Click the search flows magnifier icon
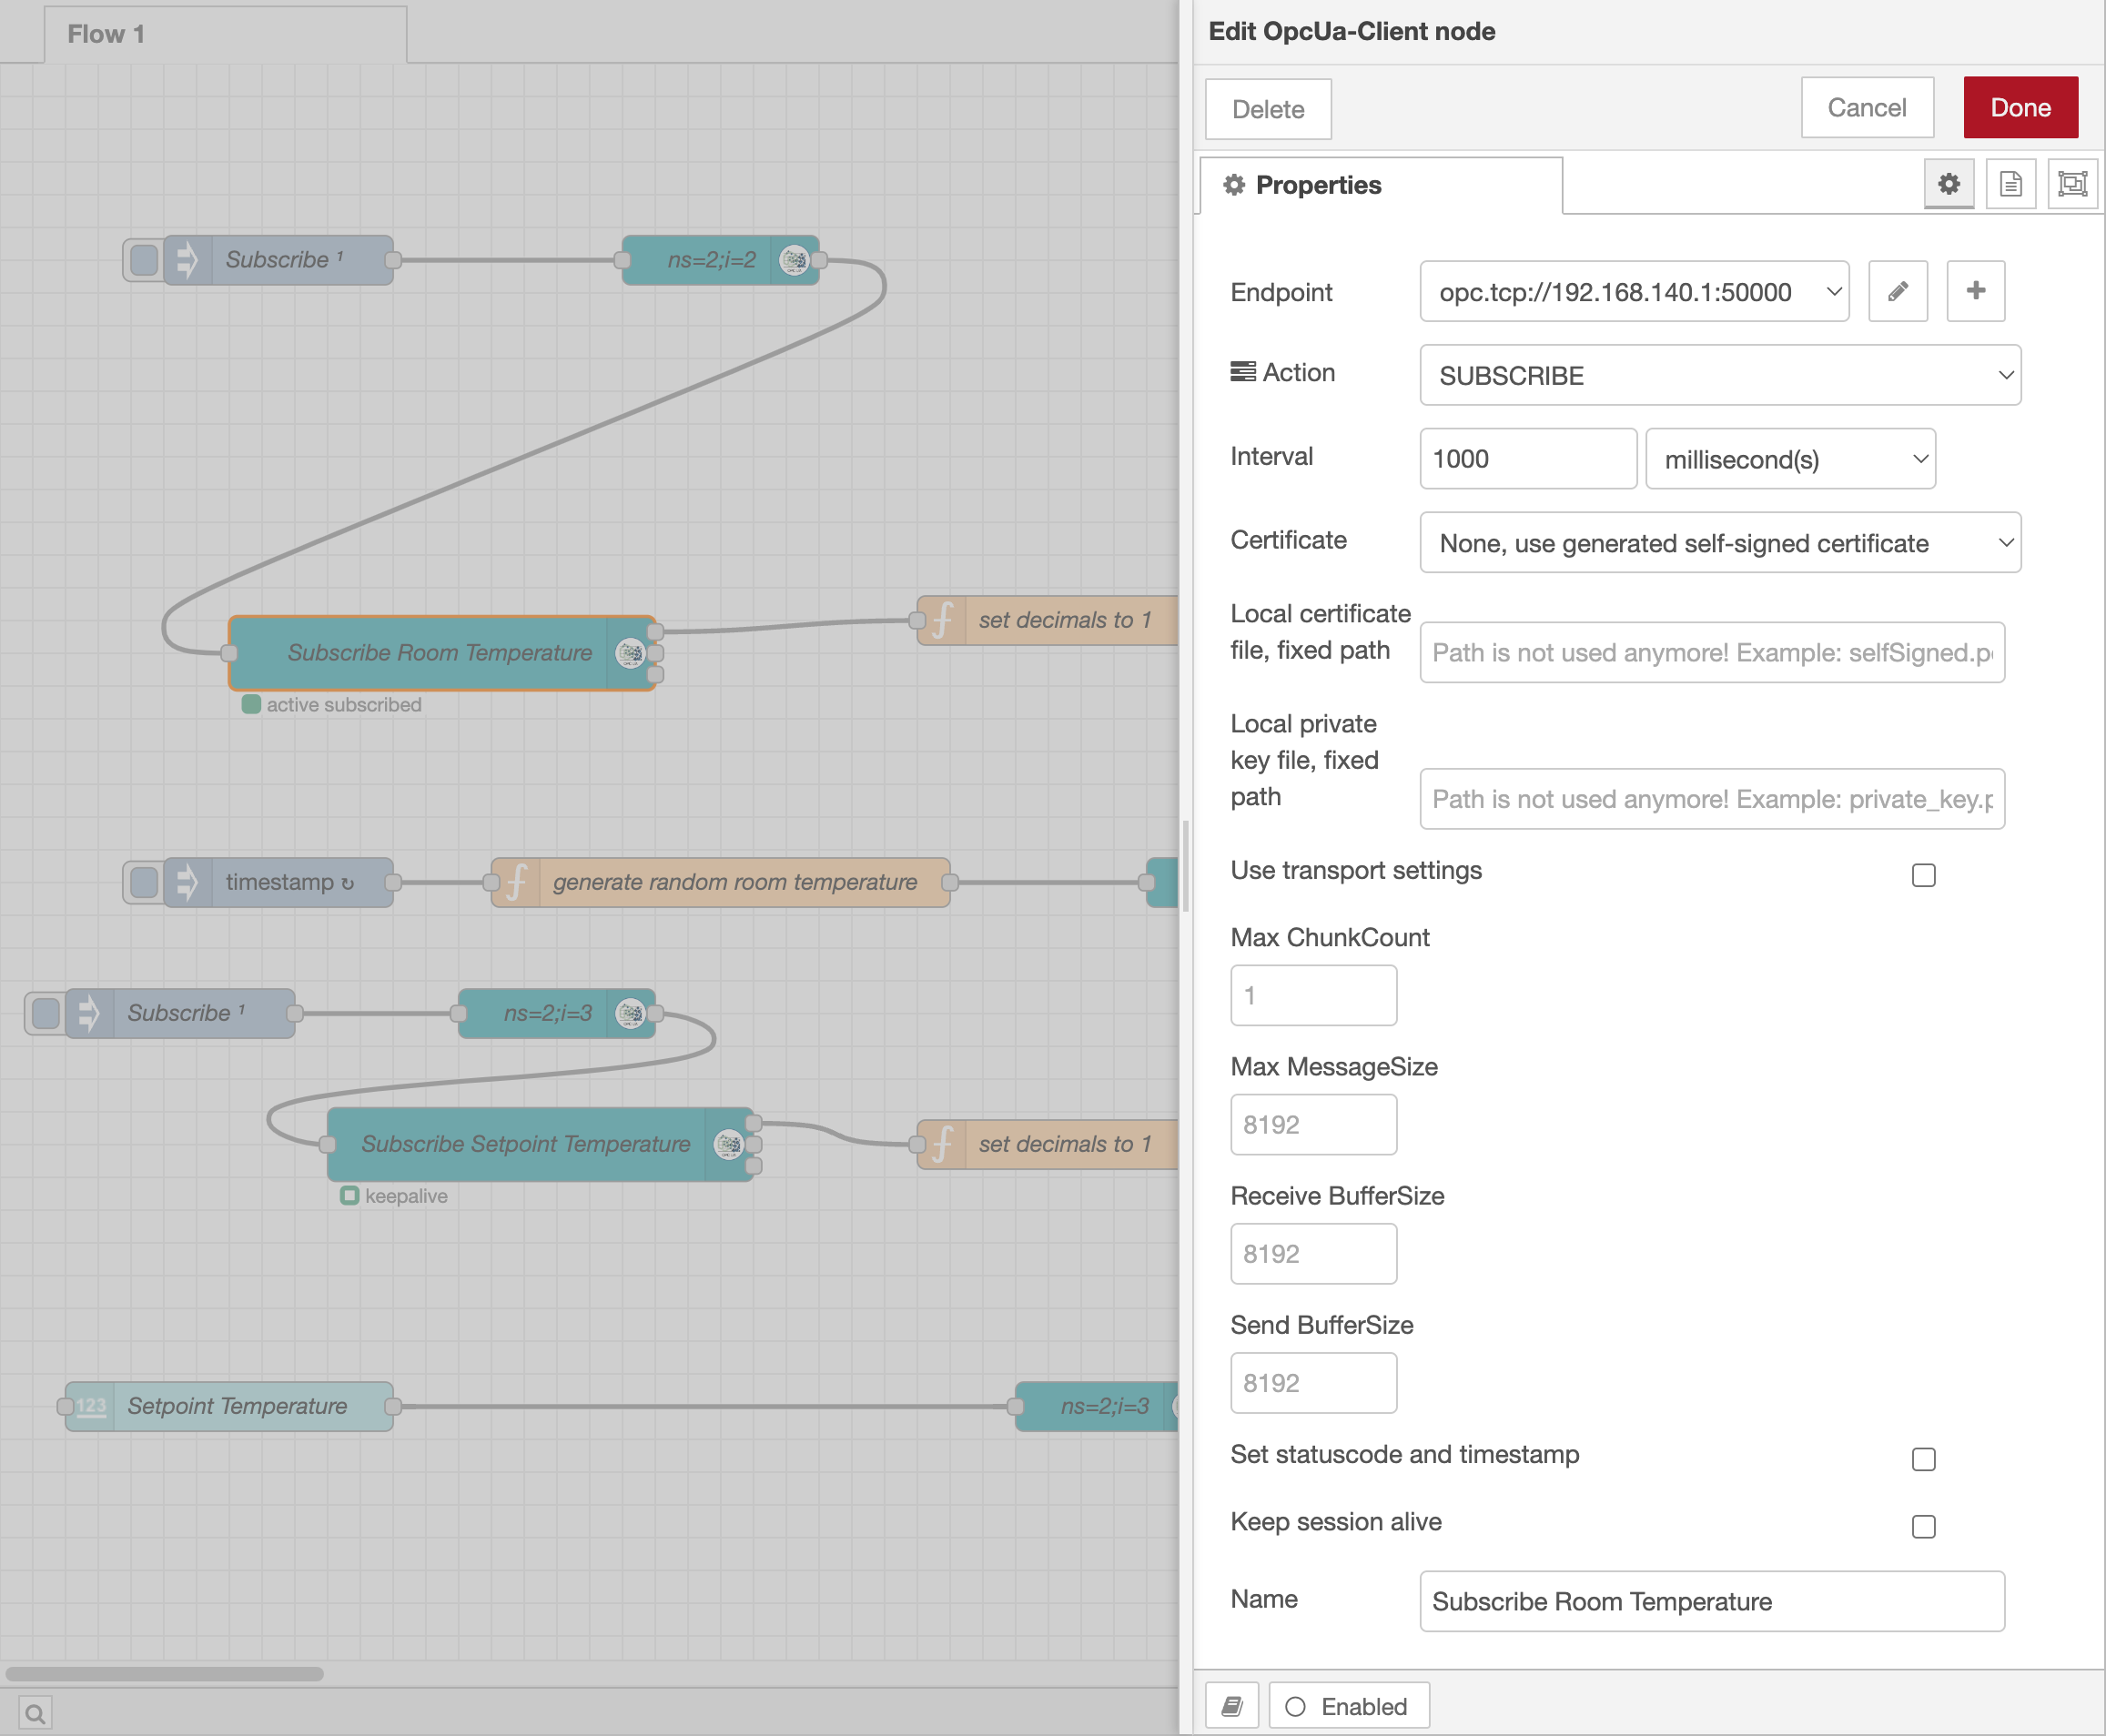This screenshot has width=2106, height=1736. [35, 1714]
